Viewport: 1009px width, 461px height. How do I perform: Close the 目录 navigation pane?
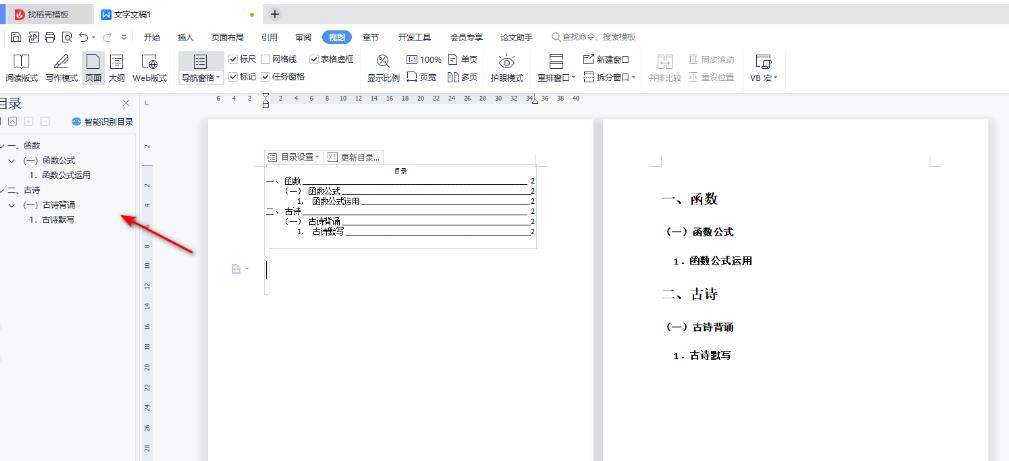[x=126, y=103]
